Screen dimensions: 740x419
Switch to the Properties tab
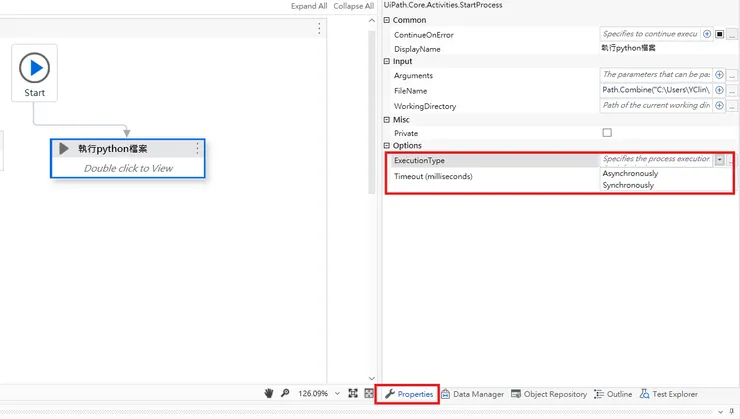click(x=409, y=394)
